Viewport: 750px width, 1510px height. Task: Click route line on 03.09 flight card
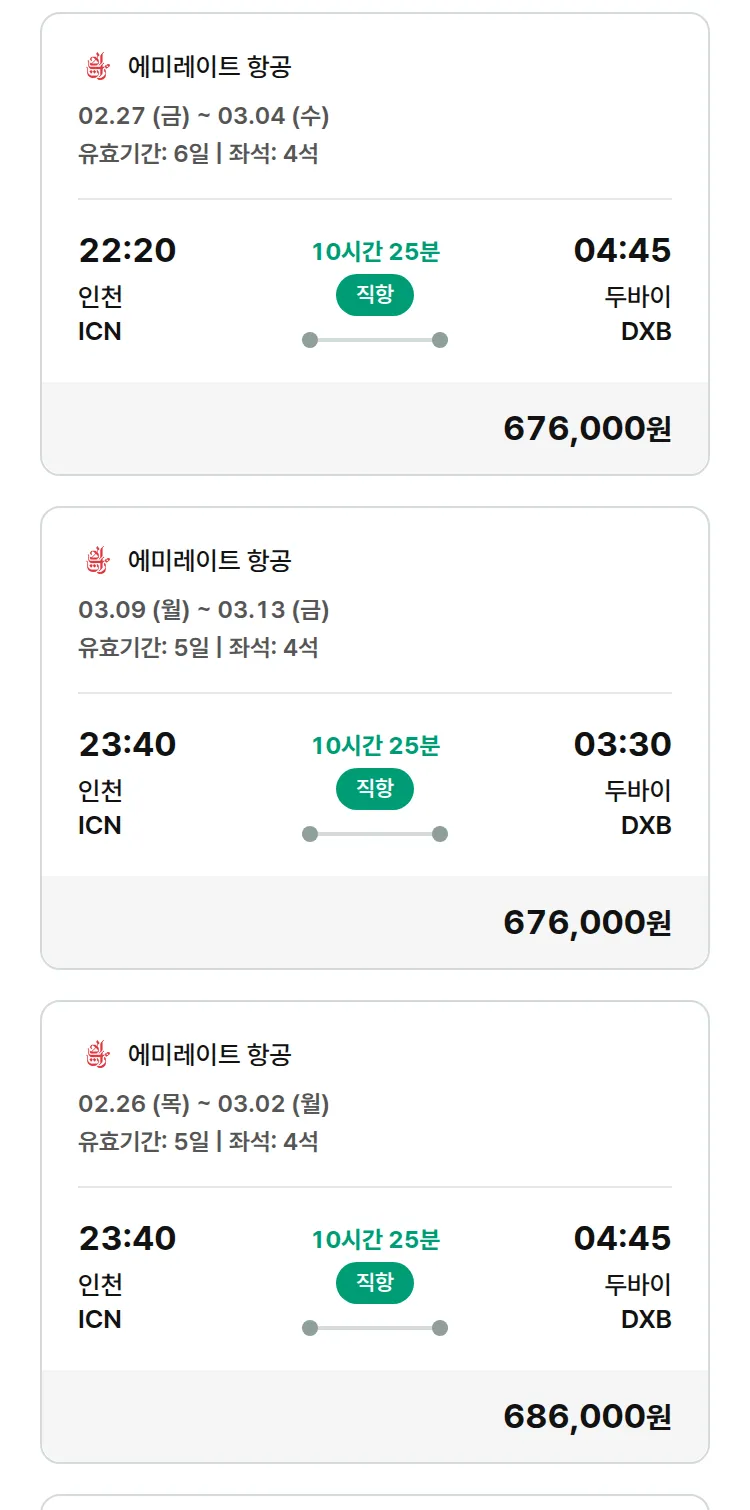click(374, 834)
